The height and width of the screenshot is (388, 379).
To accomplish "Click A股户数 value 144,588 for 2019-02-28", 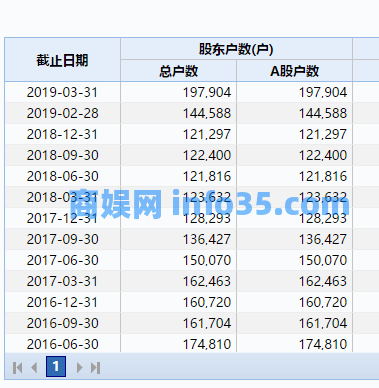I will 323,113.
